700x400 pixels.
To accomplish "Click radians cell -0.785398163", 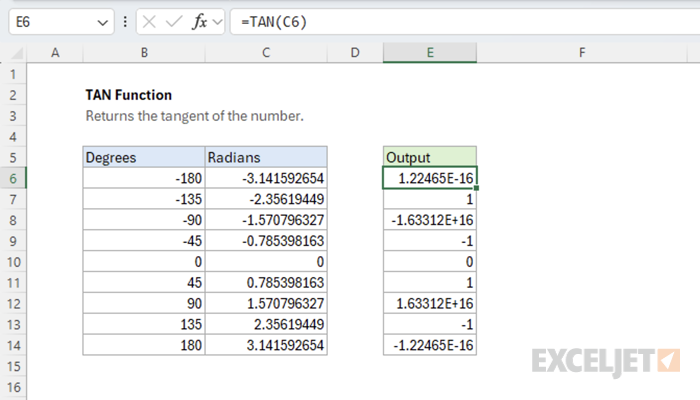I will coord(266,241).
